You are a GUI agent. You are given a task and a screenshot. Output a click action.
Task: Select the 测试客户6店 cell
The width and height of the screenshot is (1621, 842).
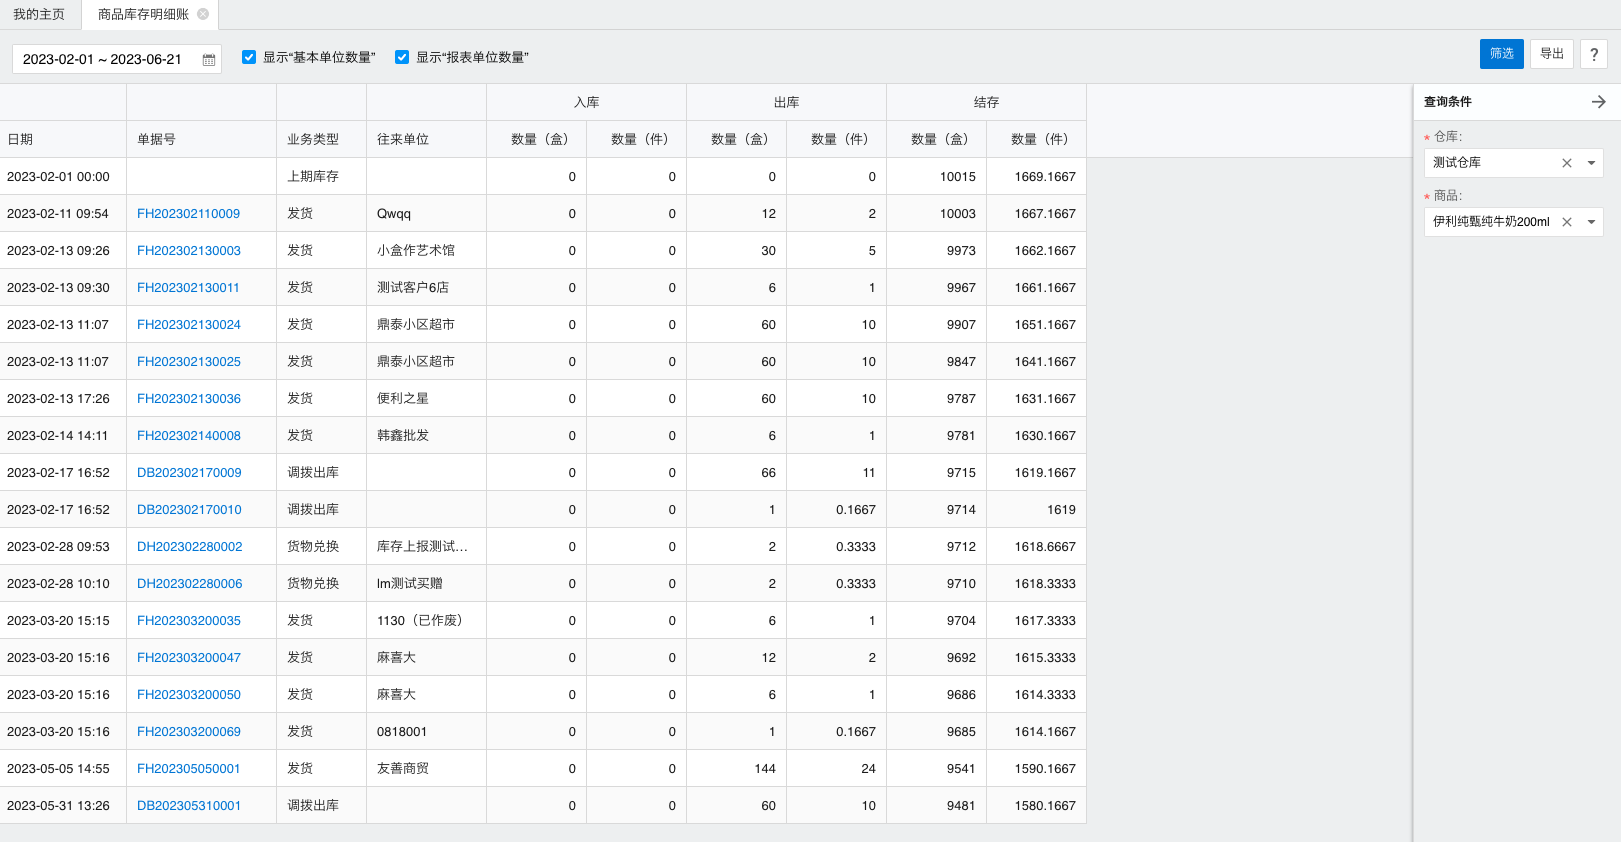tap(427, 288)
